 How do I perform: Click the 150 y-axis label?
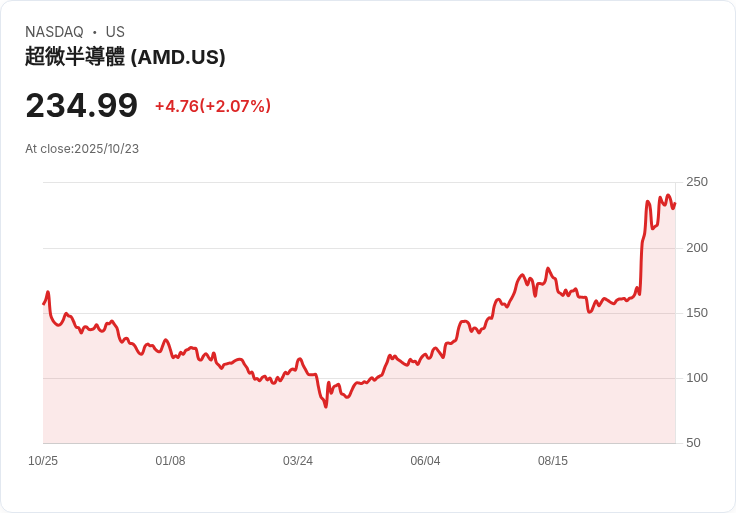click(x=697, y=313)
